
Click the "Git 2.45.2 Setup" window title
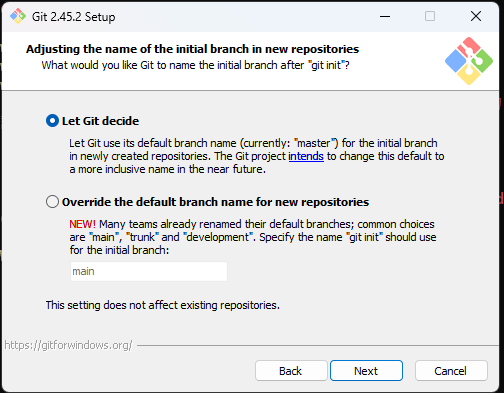tap(74, 16)
